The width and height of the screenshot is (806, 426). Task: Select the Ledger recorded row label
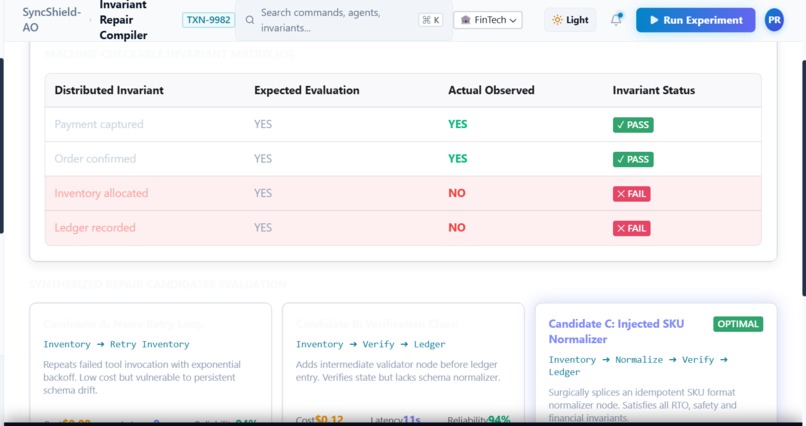[95, 228]
